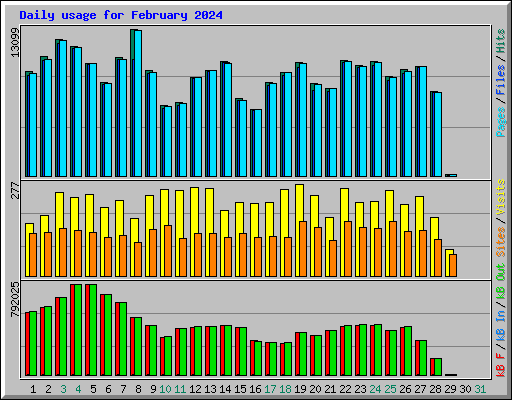This screenshot has width=512, height=400.
Task: Click day label 7 on the x-axis
Action: pos(123,389)
